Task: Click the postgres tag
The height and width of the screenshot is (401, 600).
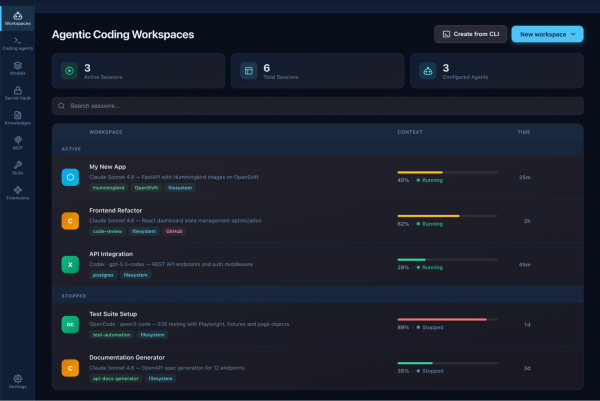Action: click(103, 275)
